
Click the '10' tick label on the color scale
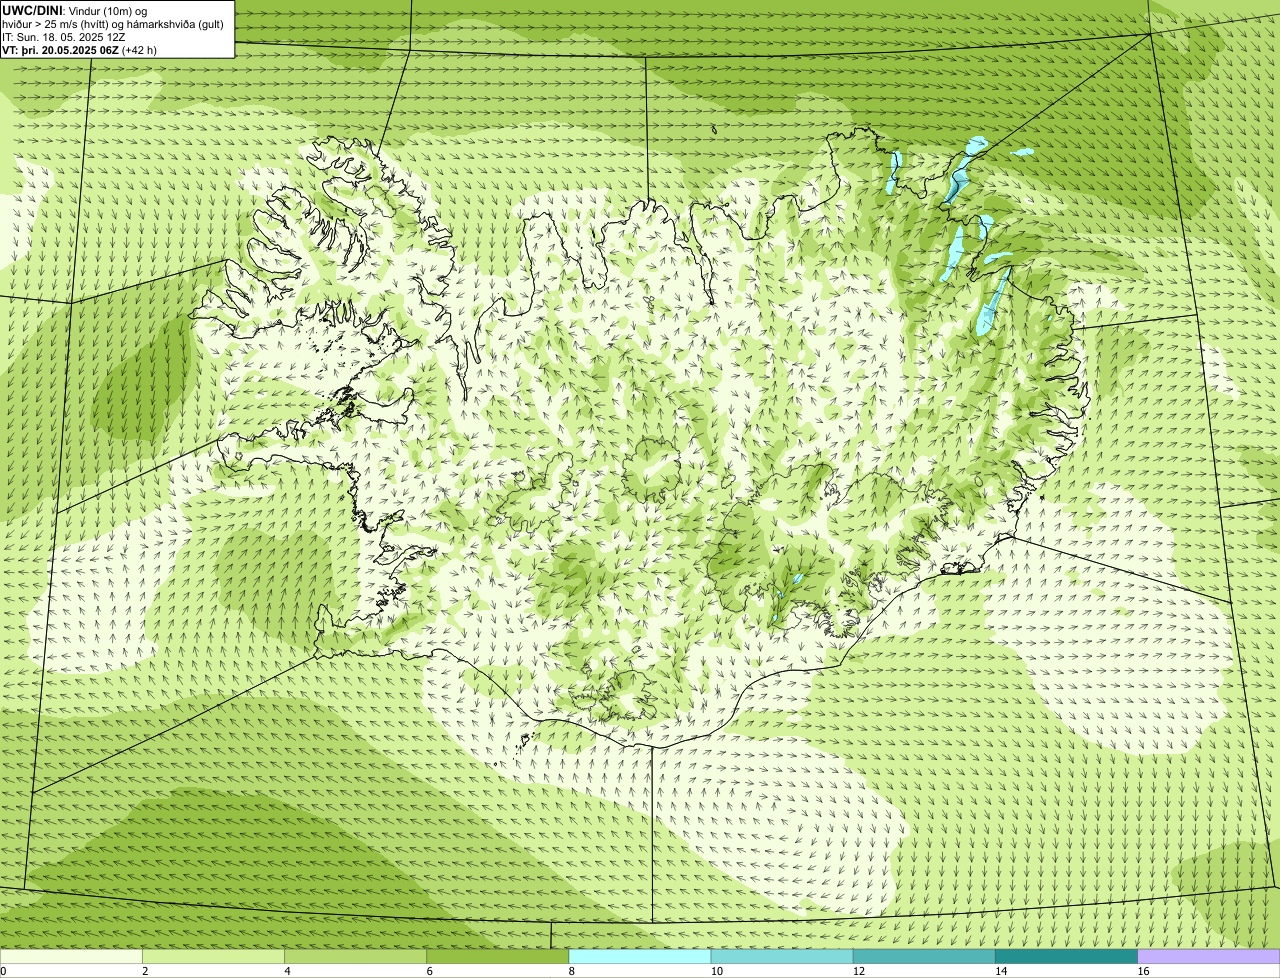click(x=716, y=971)
